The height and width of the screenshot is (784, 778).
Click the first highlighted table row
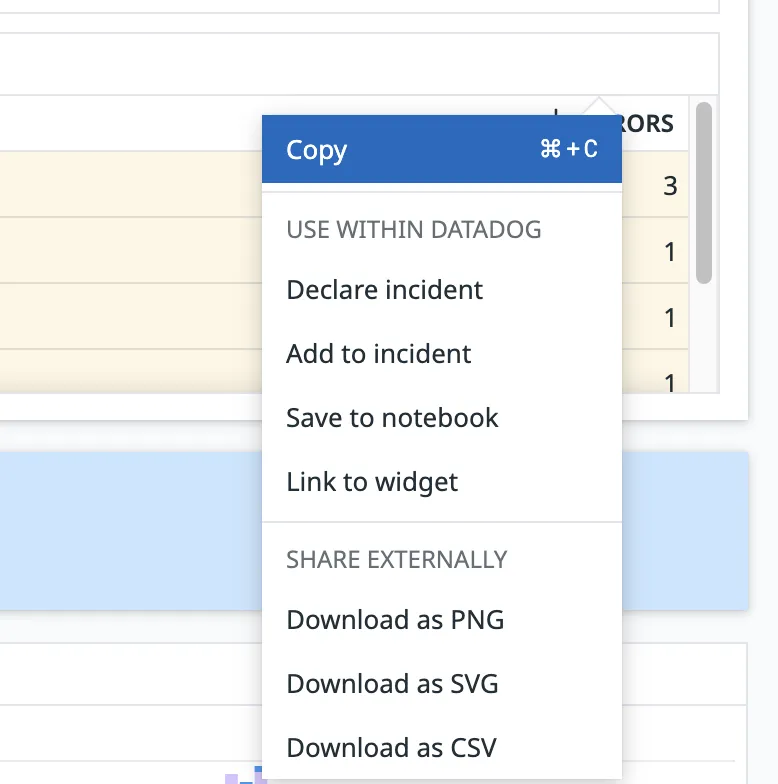tap(130, 185)
